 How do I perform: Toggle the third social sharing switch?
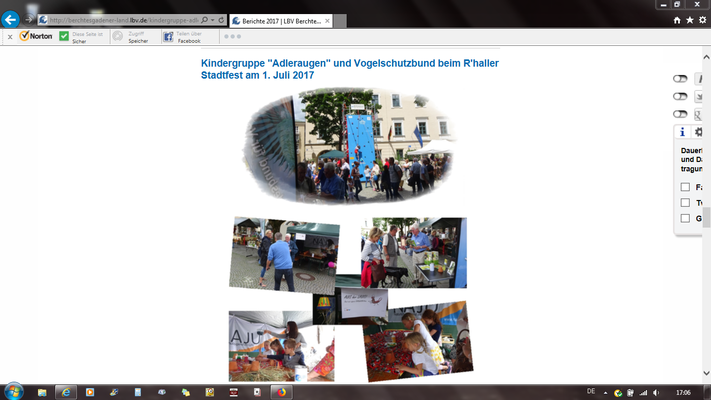[680, 114]
